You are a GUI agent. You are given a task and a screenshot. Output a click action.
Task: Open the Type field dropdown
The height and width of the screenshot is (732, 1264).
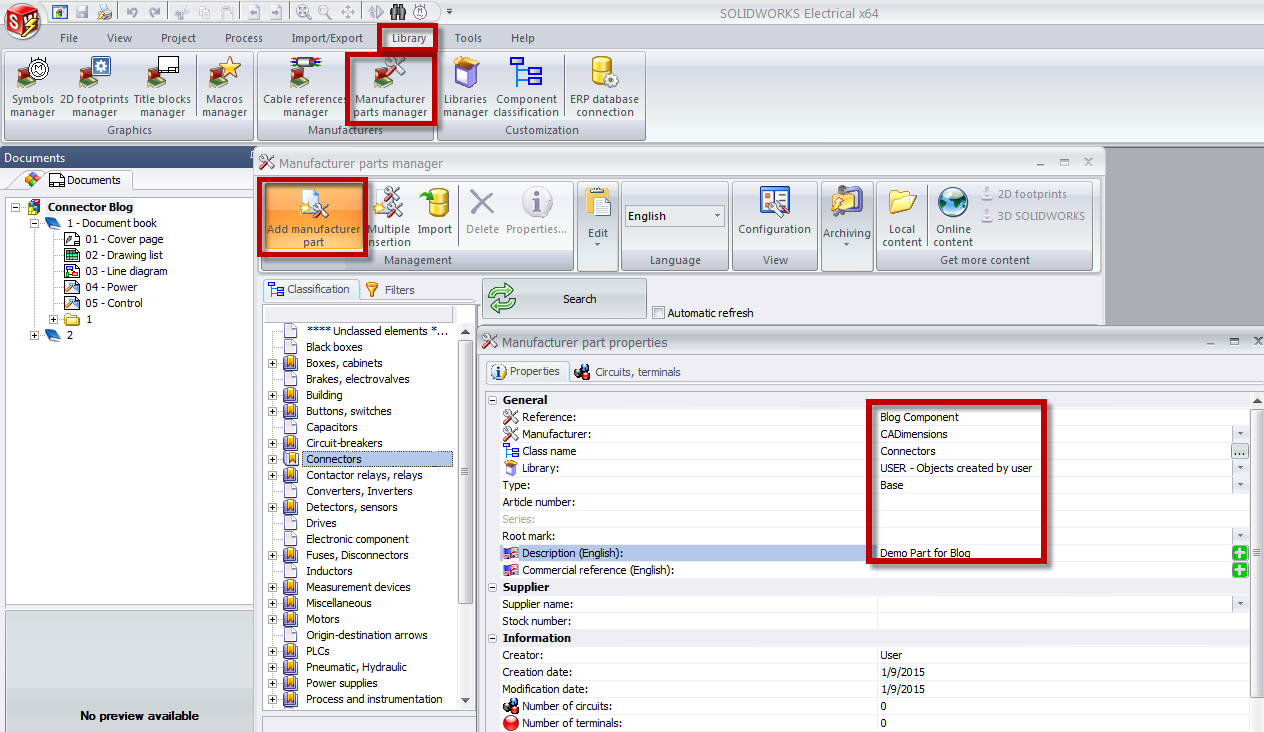(1240, 485)
